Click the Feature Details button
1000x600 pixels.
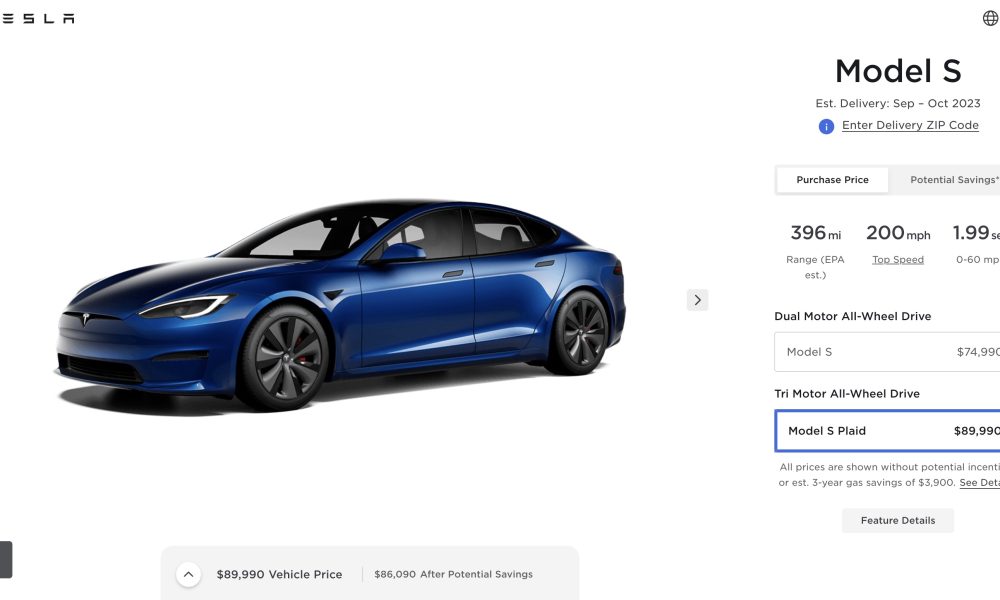[x=897, y=520]
